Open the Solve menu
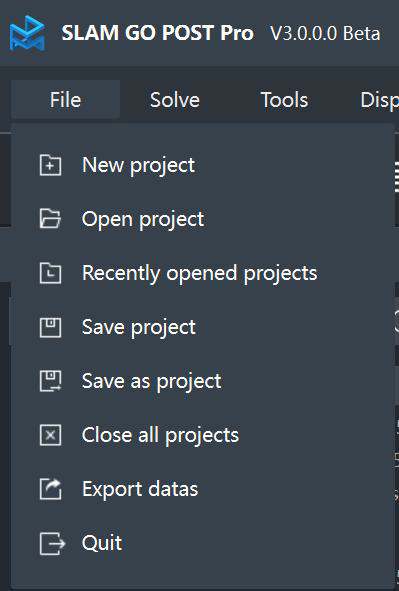399x591 pixels. [175, 100]
